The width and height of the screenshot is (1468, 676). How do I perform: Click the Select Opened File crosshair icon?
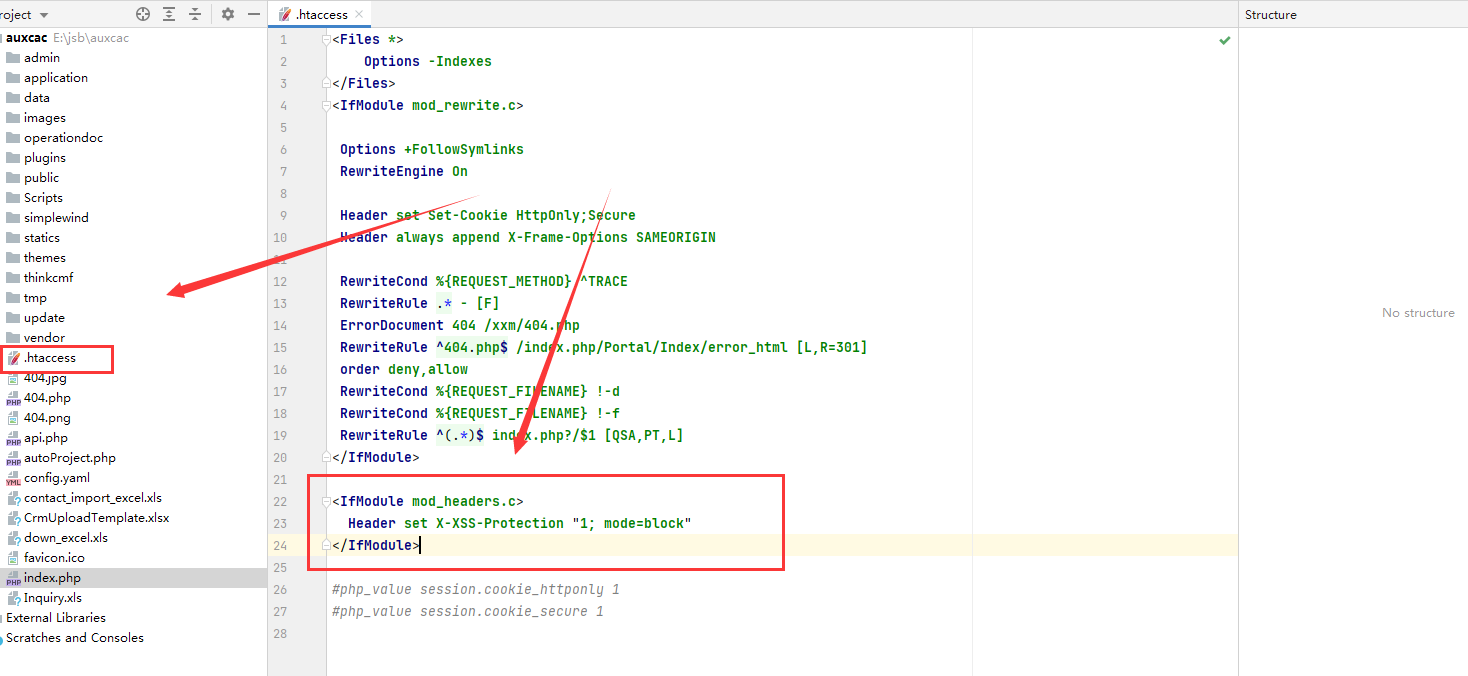tap(143, 14)
